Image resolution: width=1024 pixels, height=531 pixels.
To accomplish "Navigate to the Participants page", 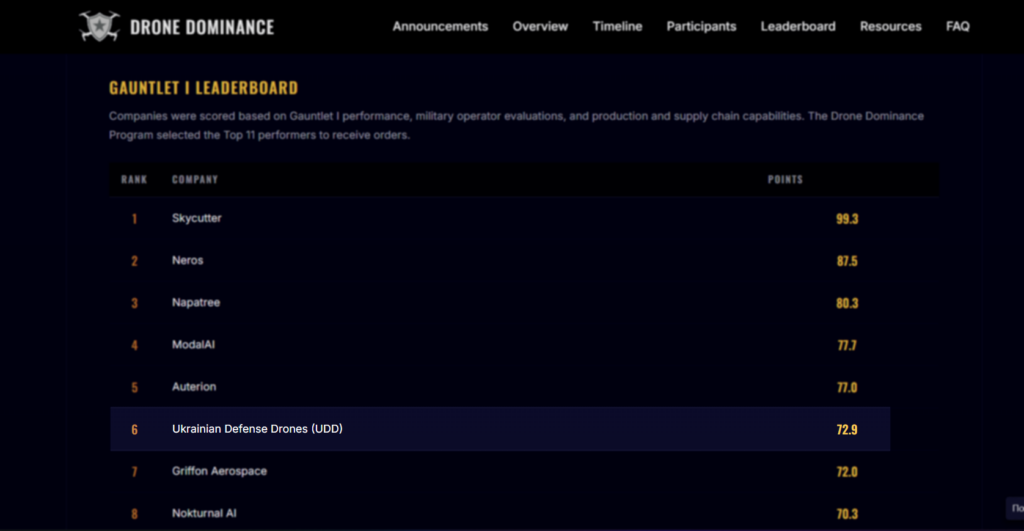I will coord(701,27).
